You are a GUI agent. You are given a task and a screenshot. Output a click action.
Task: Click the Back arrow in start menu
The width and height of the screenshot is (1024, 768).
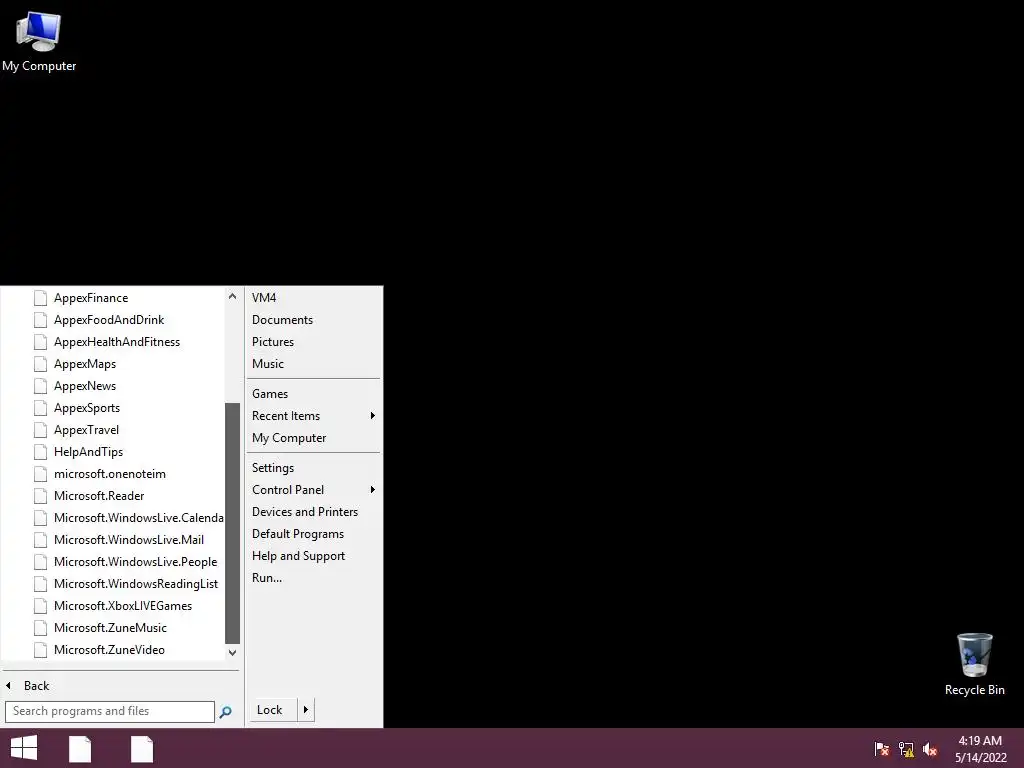pos(8,686)
